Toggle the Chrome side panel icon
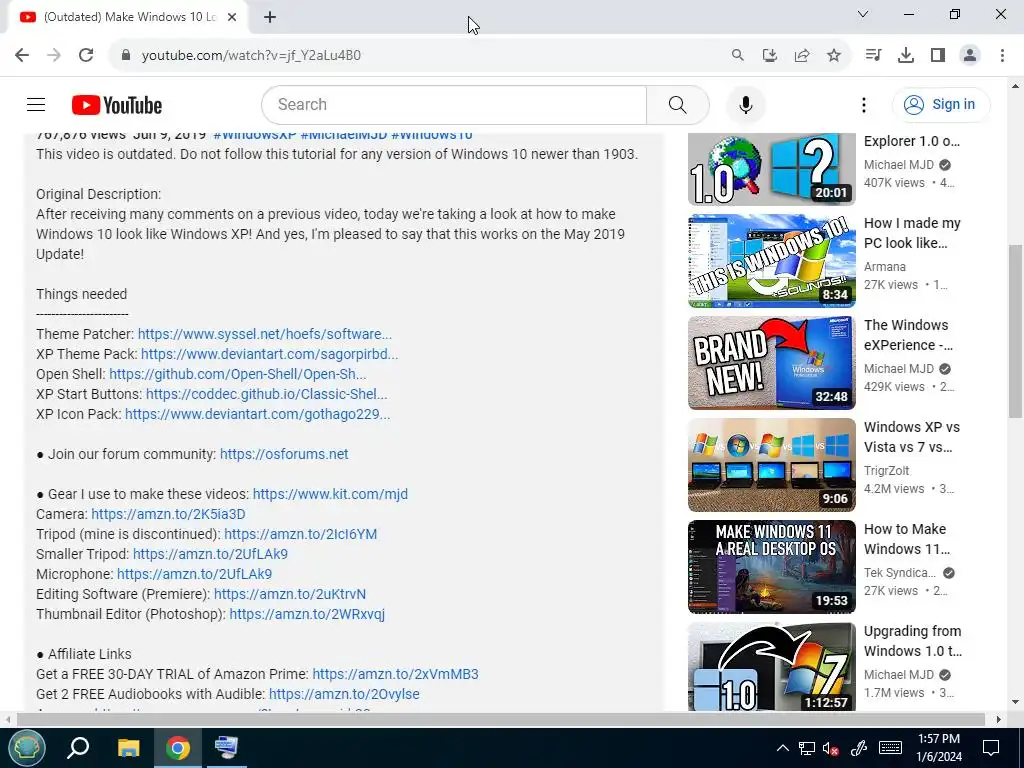 (938, 55)
